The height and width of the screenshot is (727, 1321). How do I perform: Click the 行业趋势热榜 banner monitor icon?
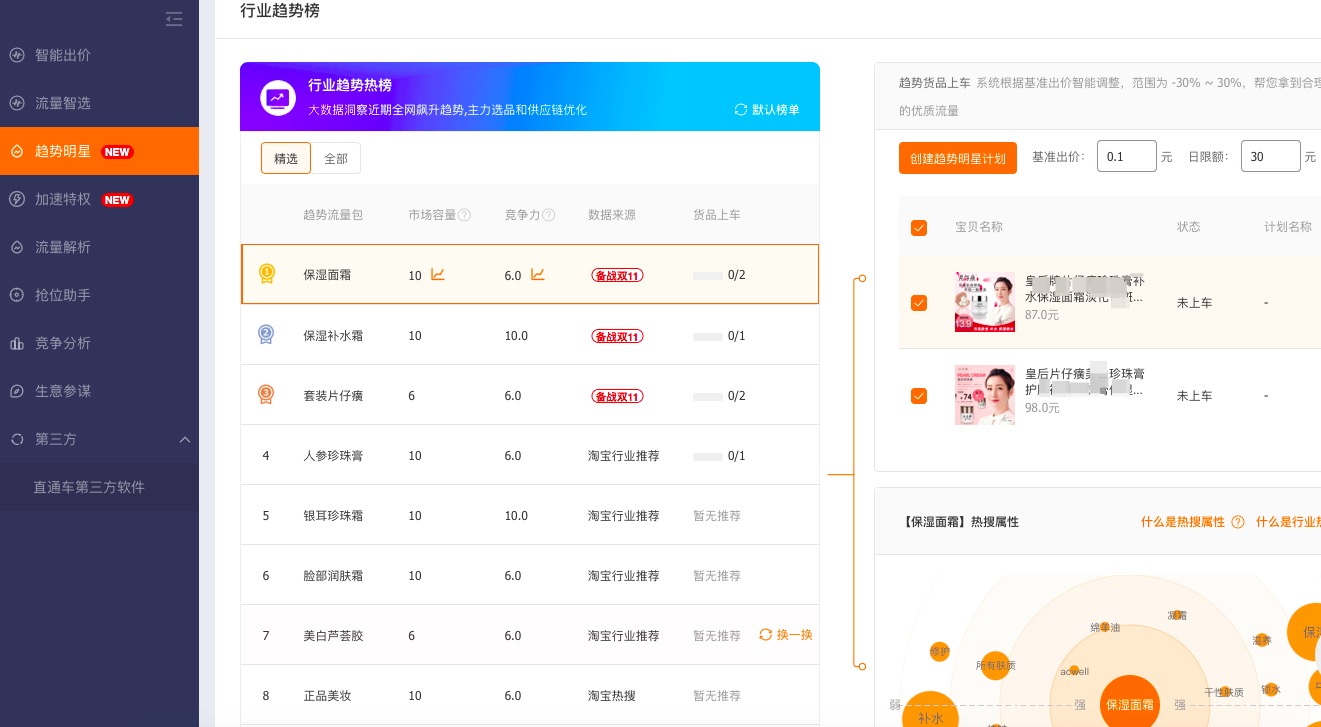[x=277, y=98]
